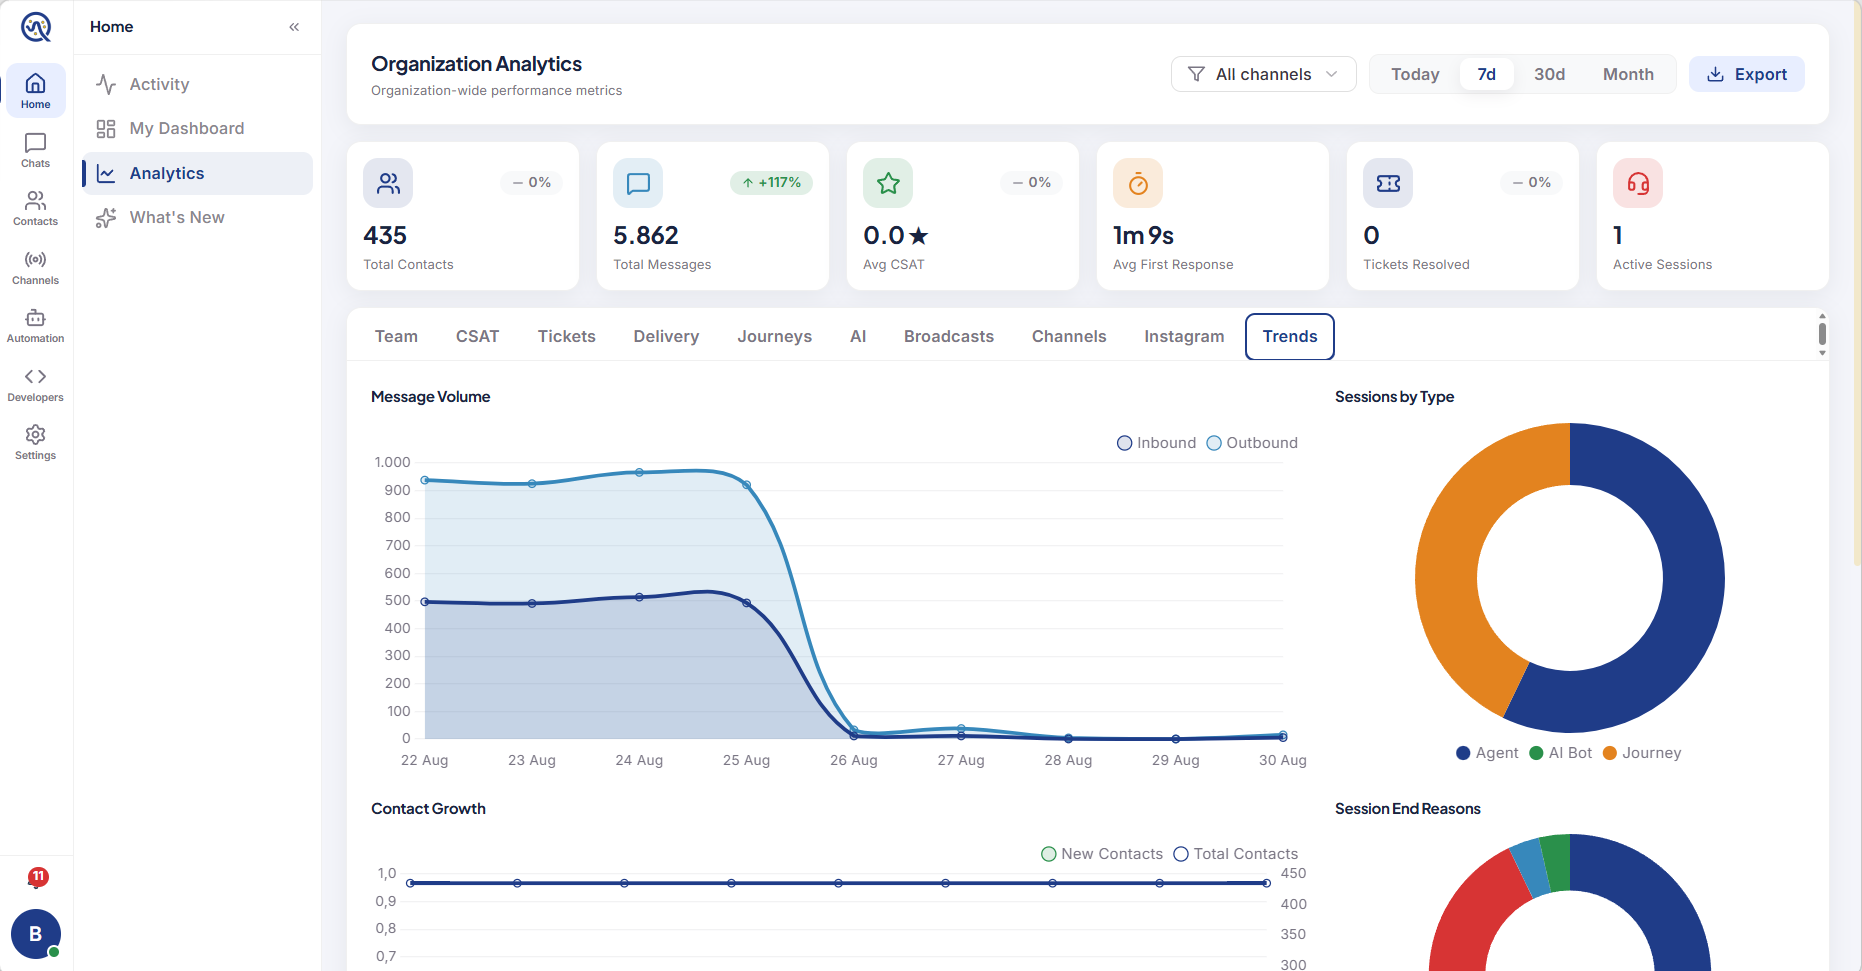Toggle AI Bot in Sessions by Type legend

coord(1560,753)
